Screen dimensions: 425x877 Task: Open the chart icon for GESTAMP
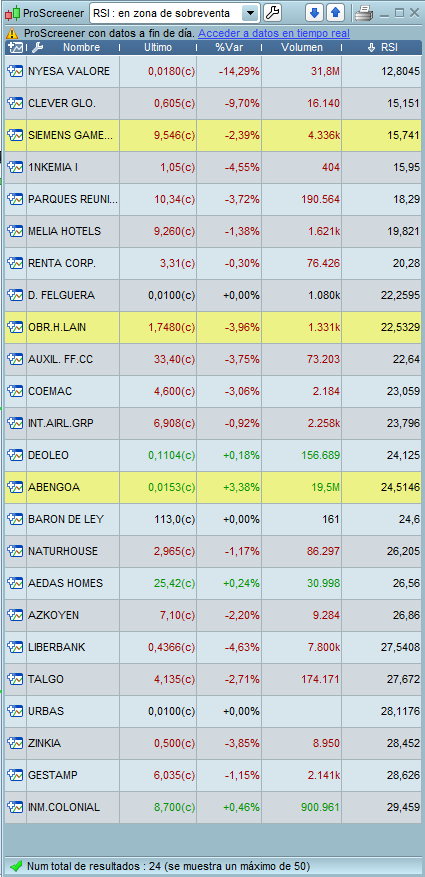(x=15, y=775)
